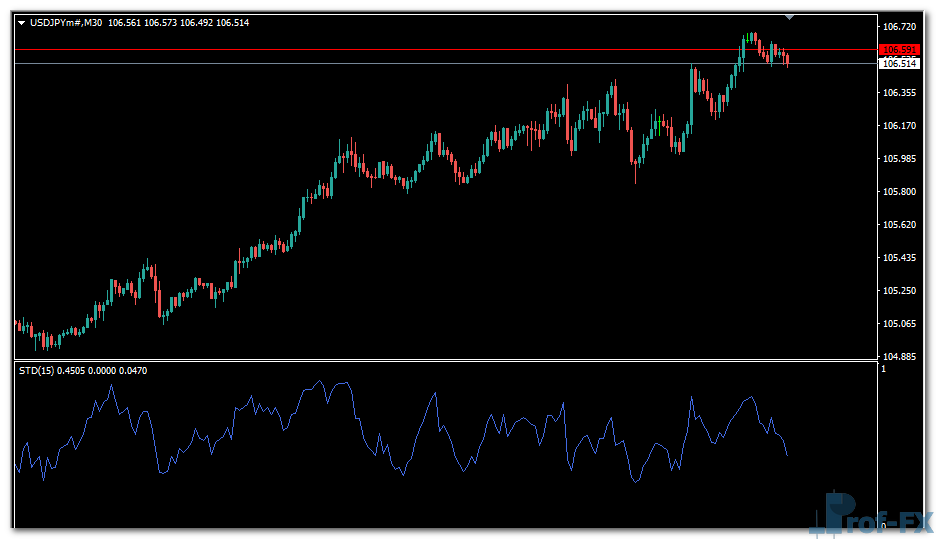Click the OHLC values in chart header
936x539 pixels.
click(178, 22)
